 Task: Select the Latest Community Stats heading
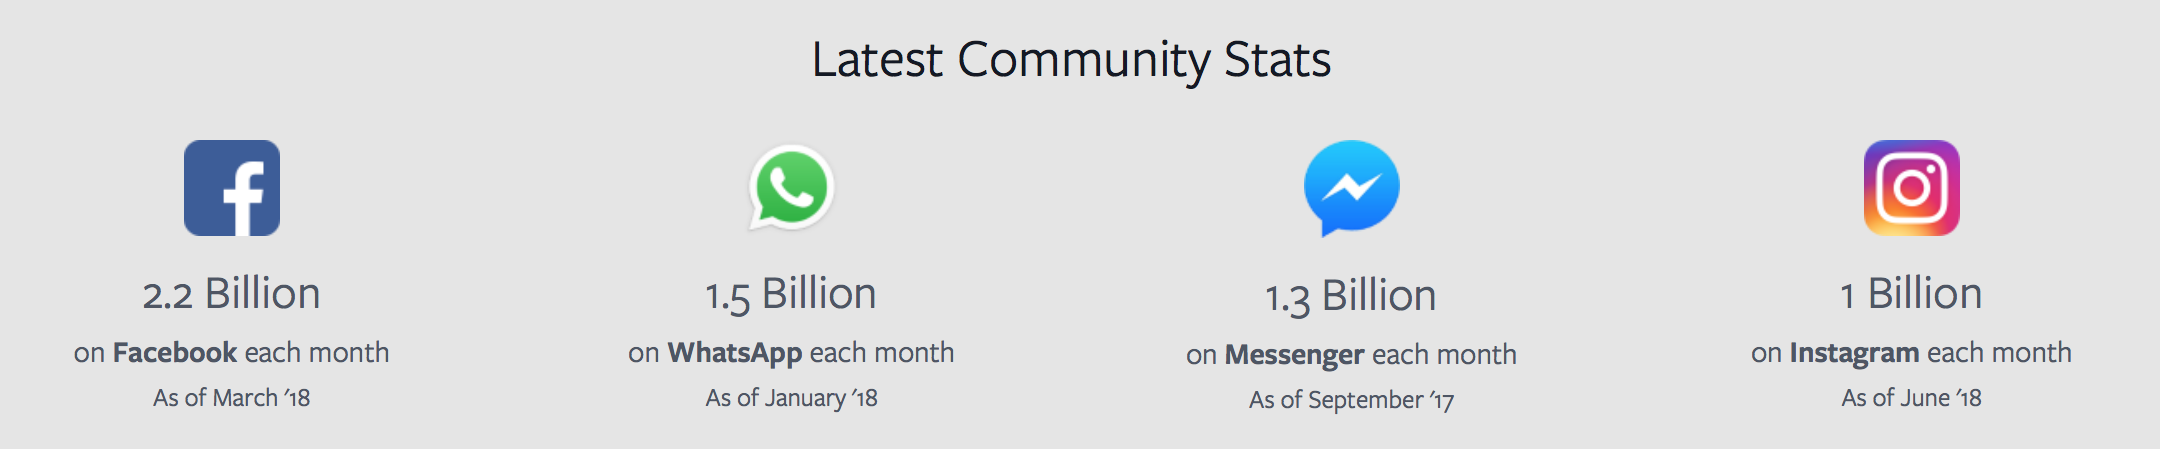[1071, 60]
